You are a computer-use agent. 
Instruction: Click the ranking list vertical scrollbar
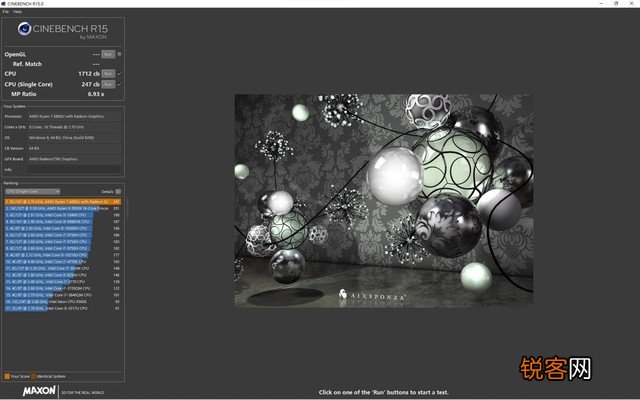tap(127, 208)
